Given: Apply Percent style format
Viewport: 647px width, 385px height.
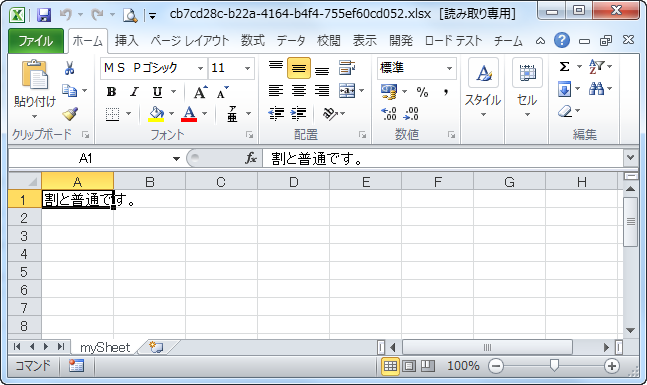Looking at the screenshot, I should [422, 92].
